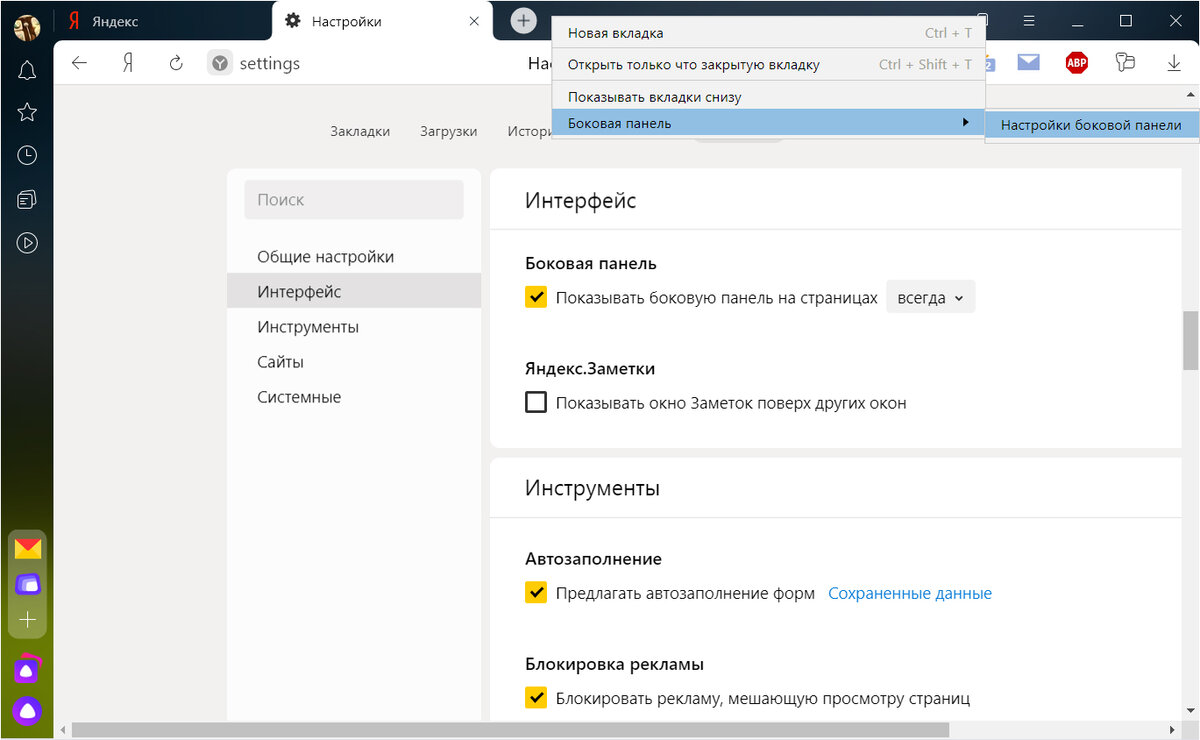Image resolution: width=1200 pixels, height=740 pixels.
Task: Enable Показывать окно Заметок поверх других окон
Action: (x=536, y=403)
